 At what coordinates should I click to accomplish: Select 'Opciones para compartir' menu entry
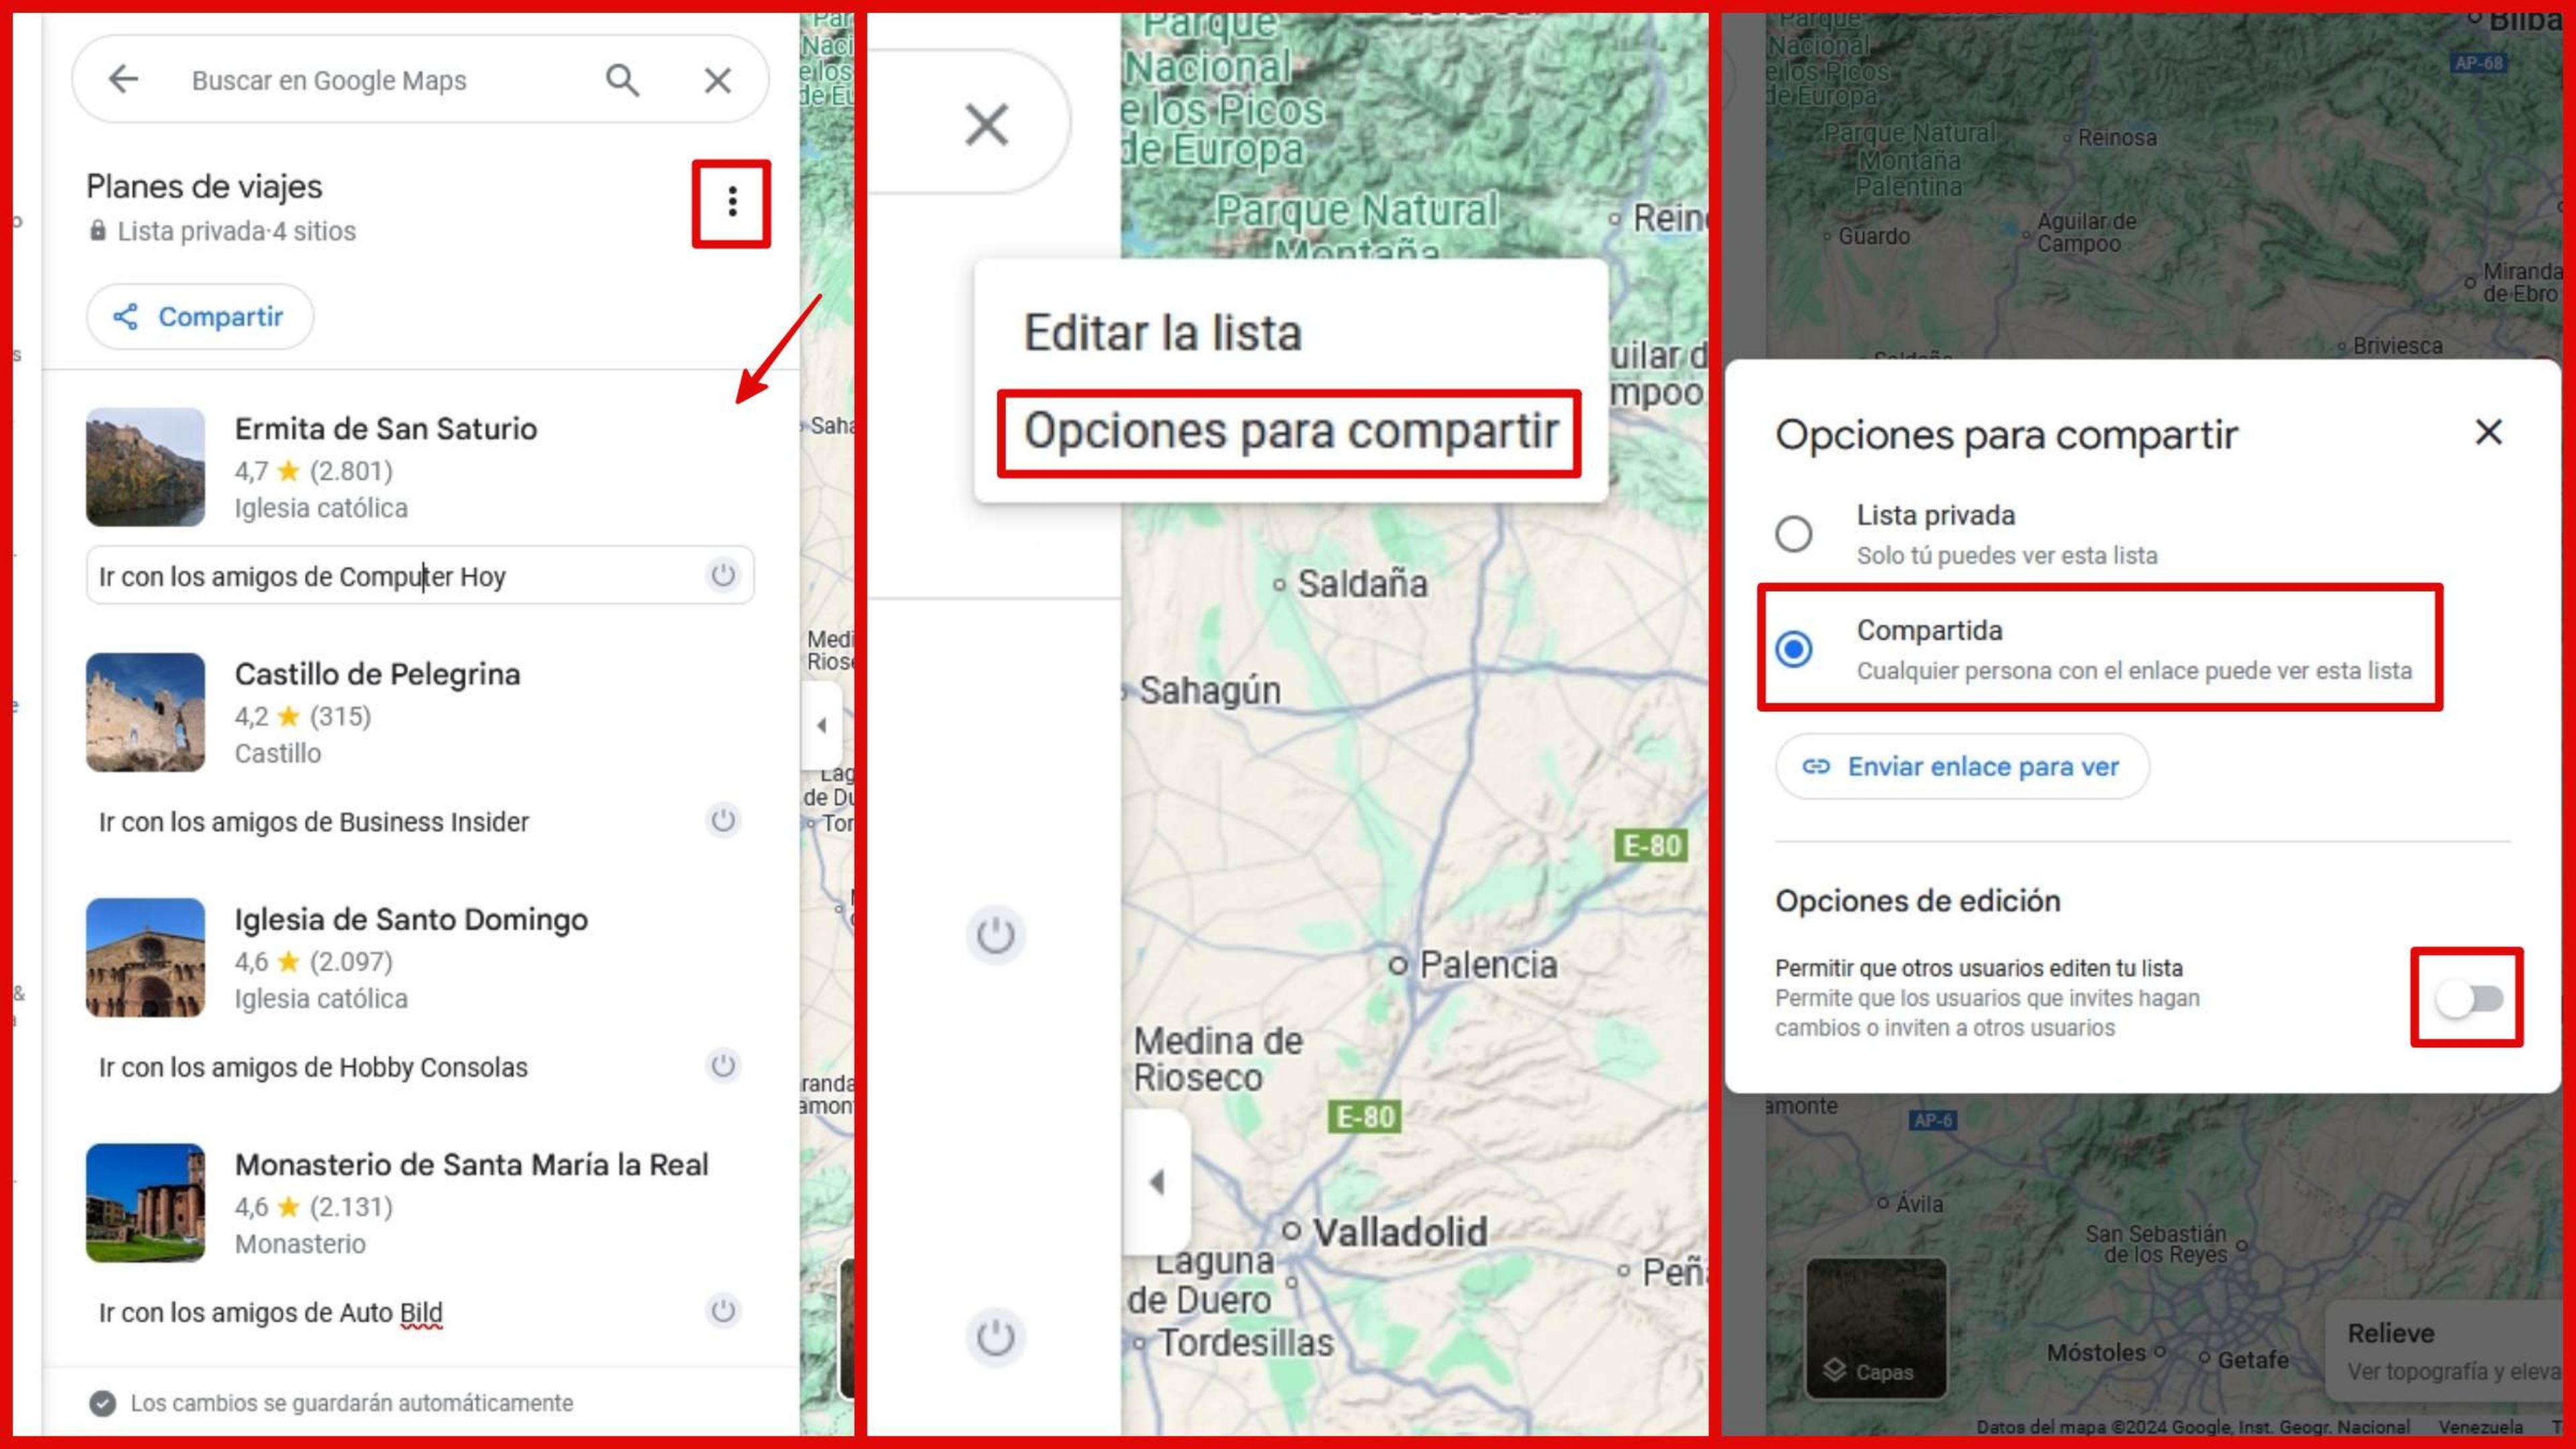pos(1290,432)
